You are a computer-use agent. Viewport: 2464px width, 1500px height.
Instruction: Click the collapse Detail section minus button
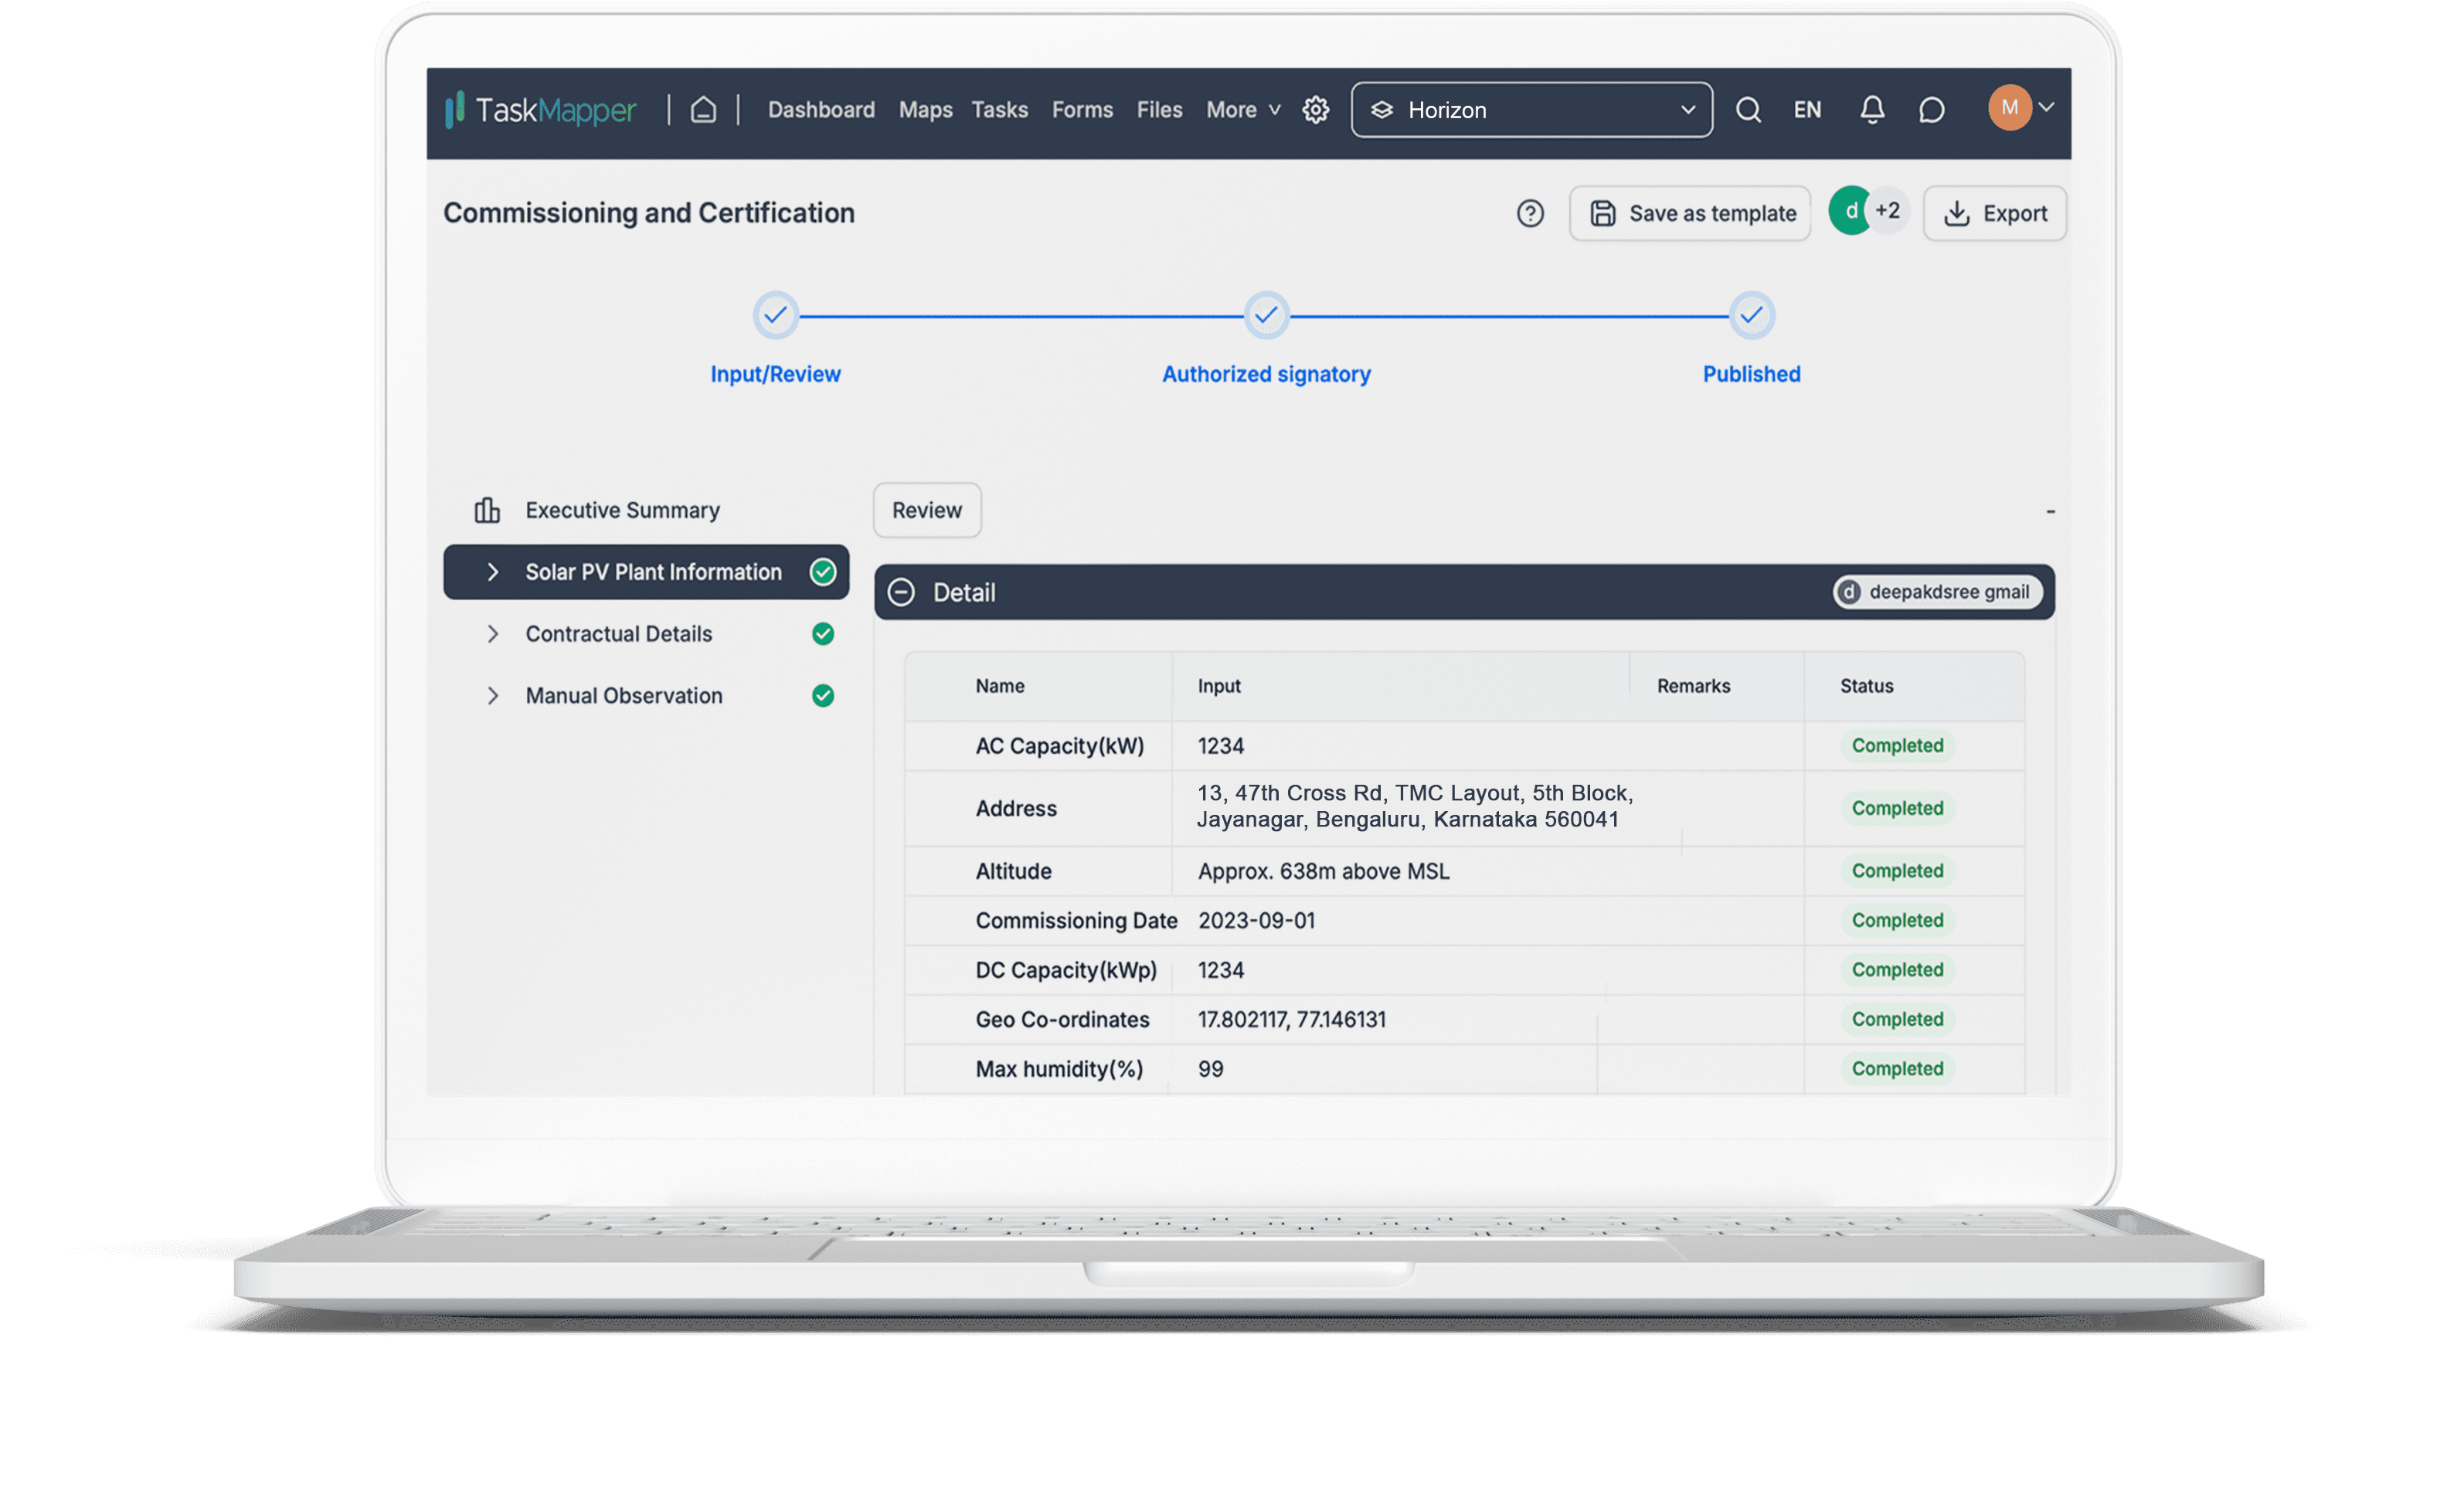[x=899, y=591]
